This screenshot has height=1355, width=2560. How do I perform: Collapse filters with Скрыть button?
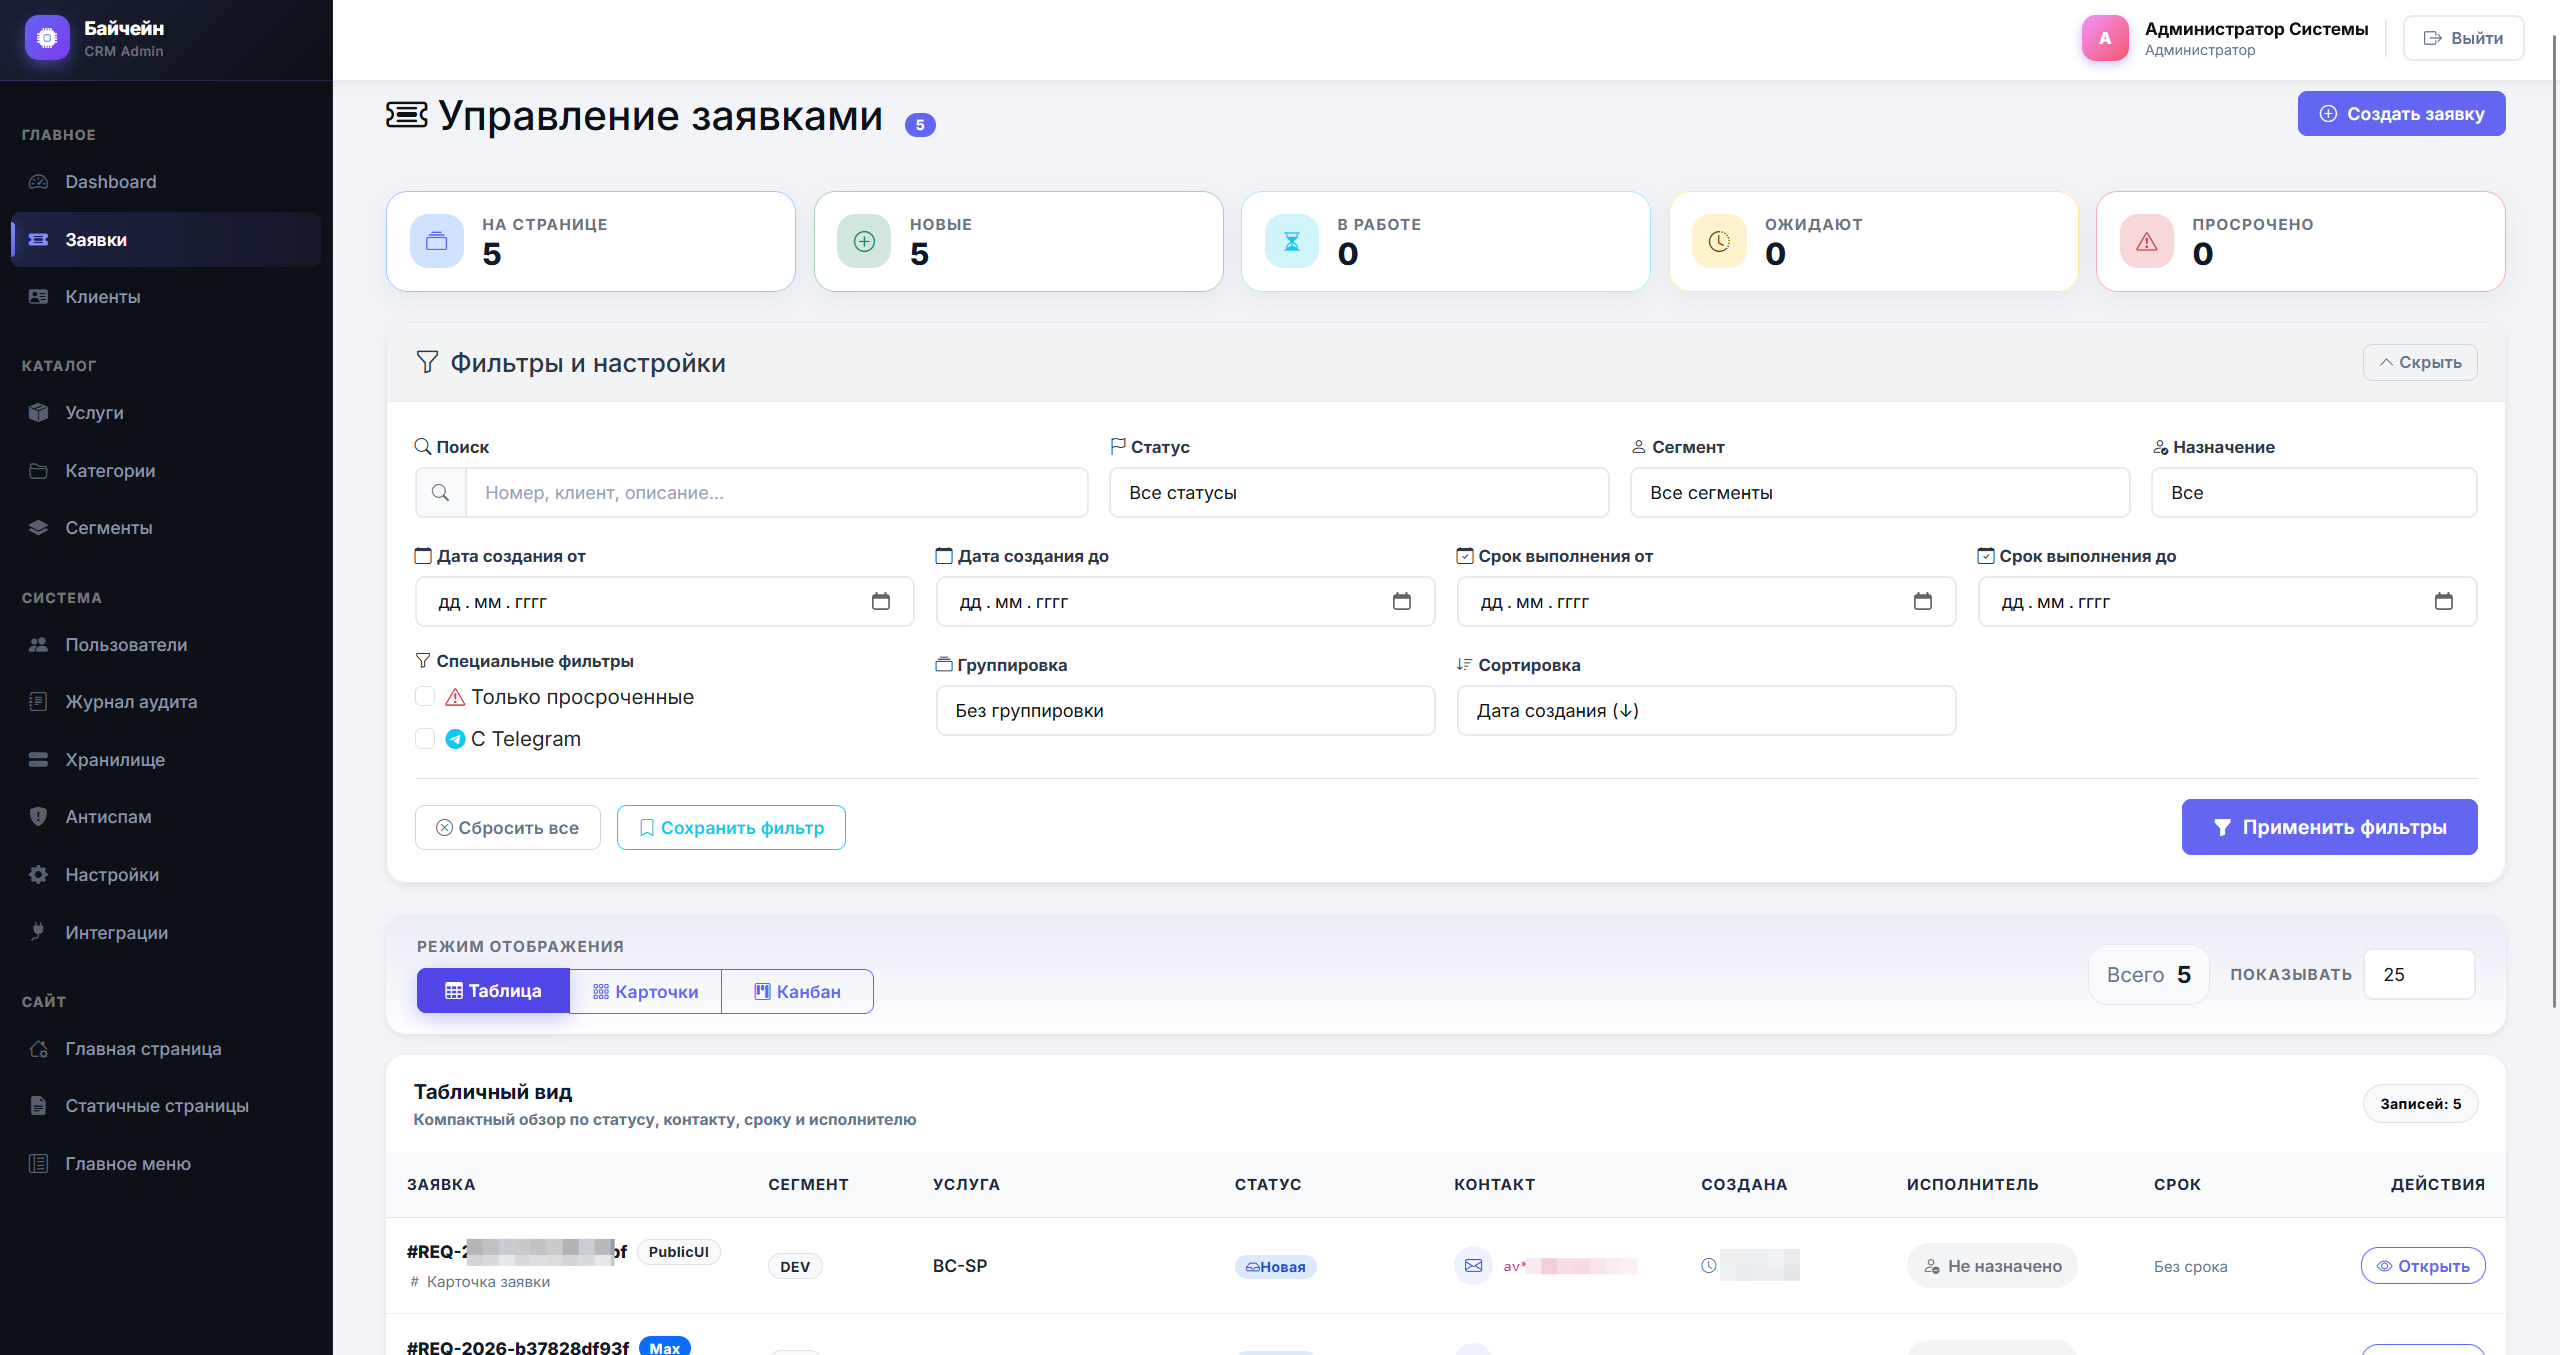coord(2419,363)
